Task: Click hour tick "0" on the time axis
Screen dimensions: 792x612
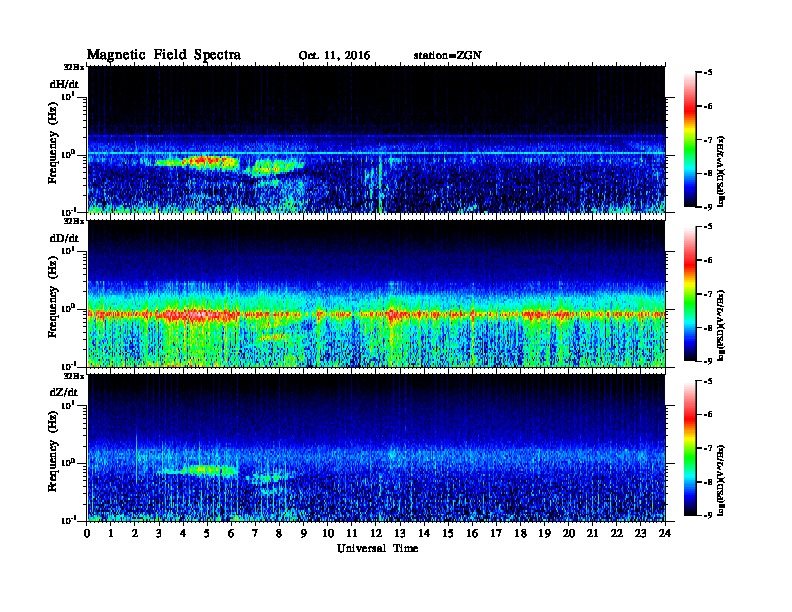Action: [x=87, y=534]
